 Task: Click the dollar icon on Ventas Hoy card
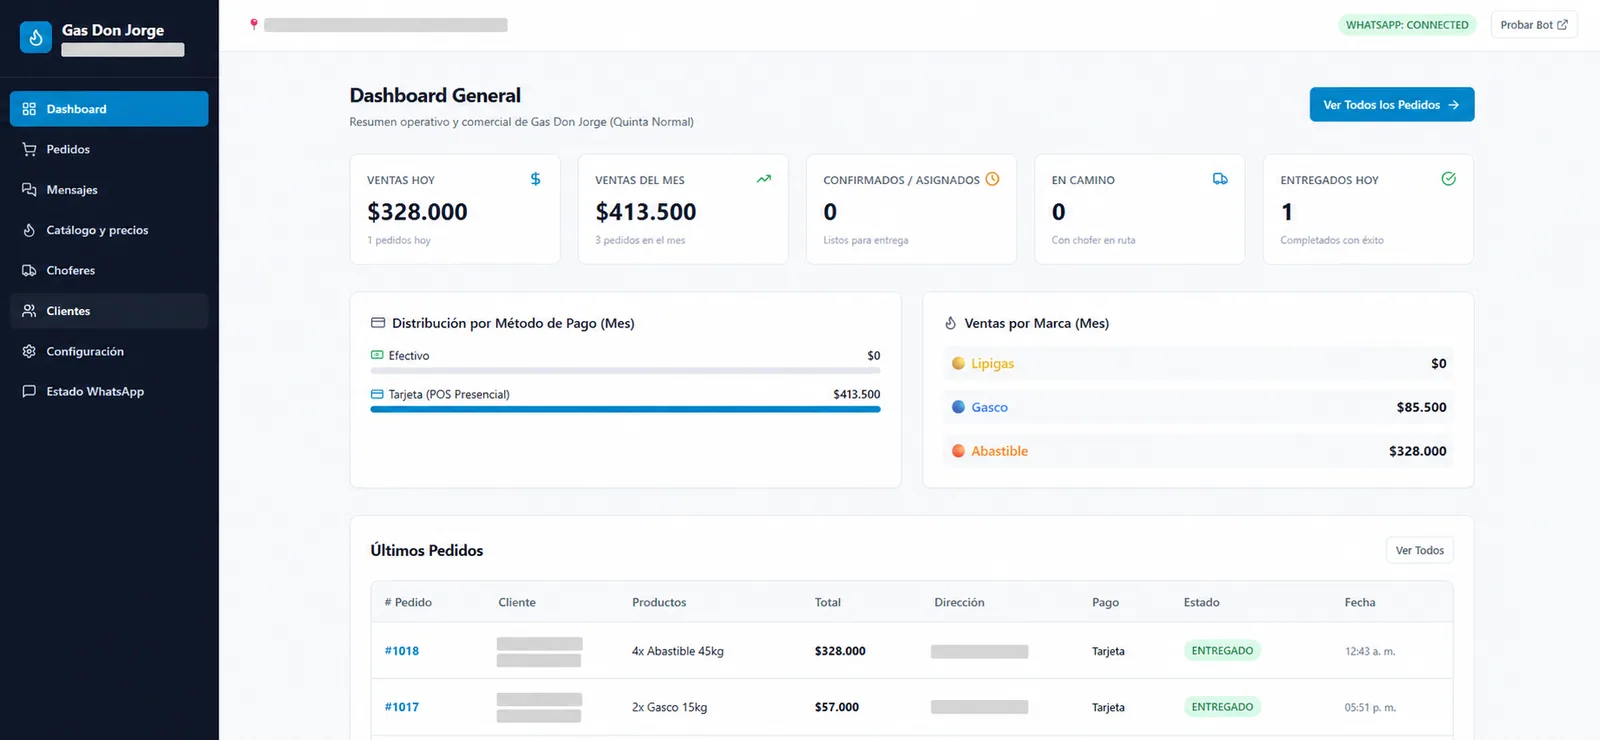coord(535,179)
